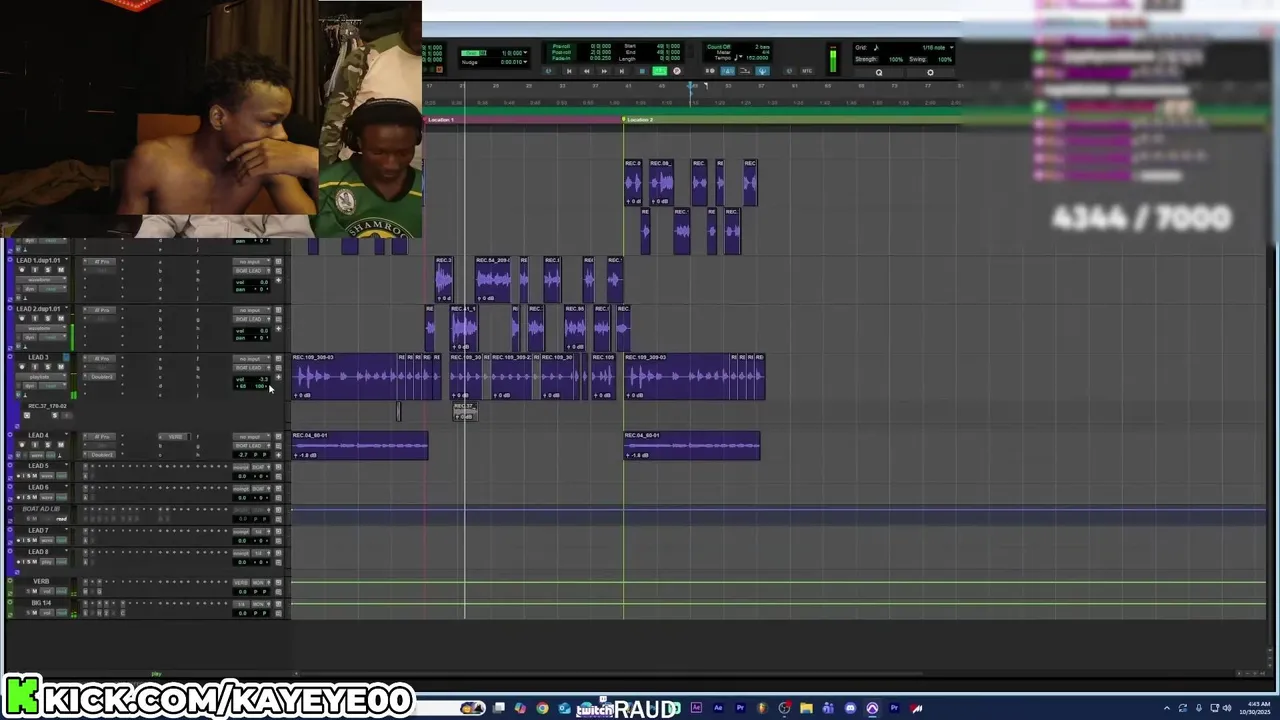The height and width of the screenshot is (720, 1280).
Task: Open the gear settings icon under Grid
Action: (930, 73)
